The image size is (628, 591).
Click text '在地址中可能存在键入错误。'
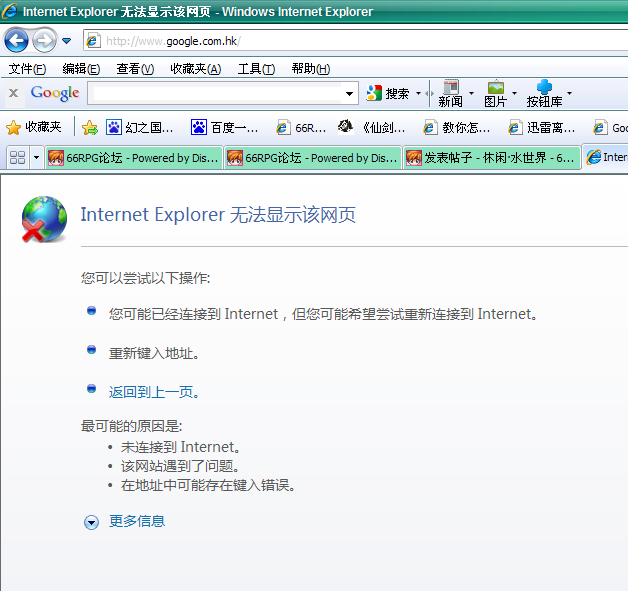click(x=208, y=485)
